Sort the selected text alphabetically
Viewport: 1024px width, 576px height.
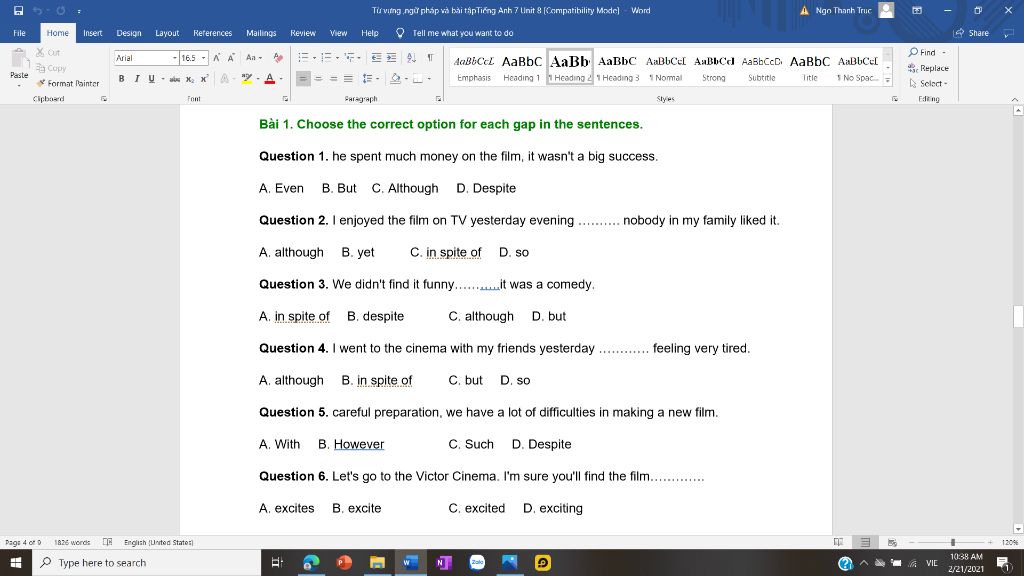point(411,57)
